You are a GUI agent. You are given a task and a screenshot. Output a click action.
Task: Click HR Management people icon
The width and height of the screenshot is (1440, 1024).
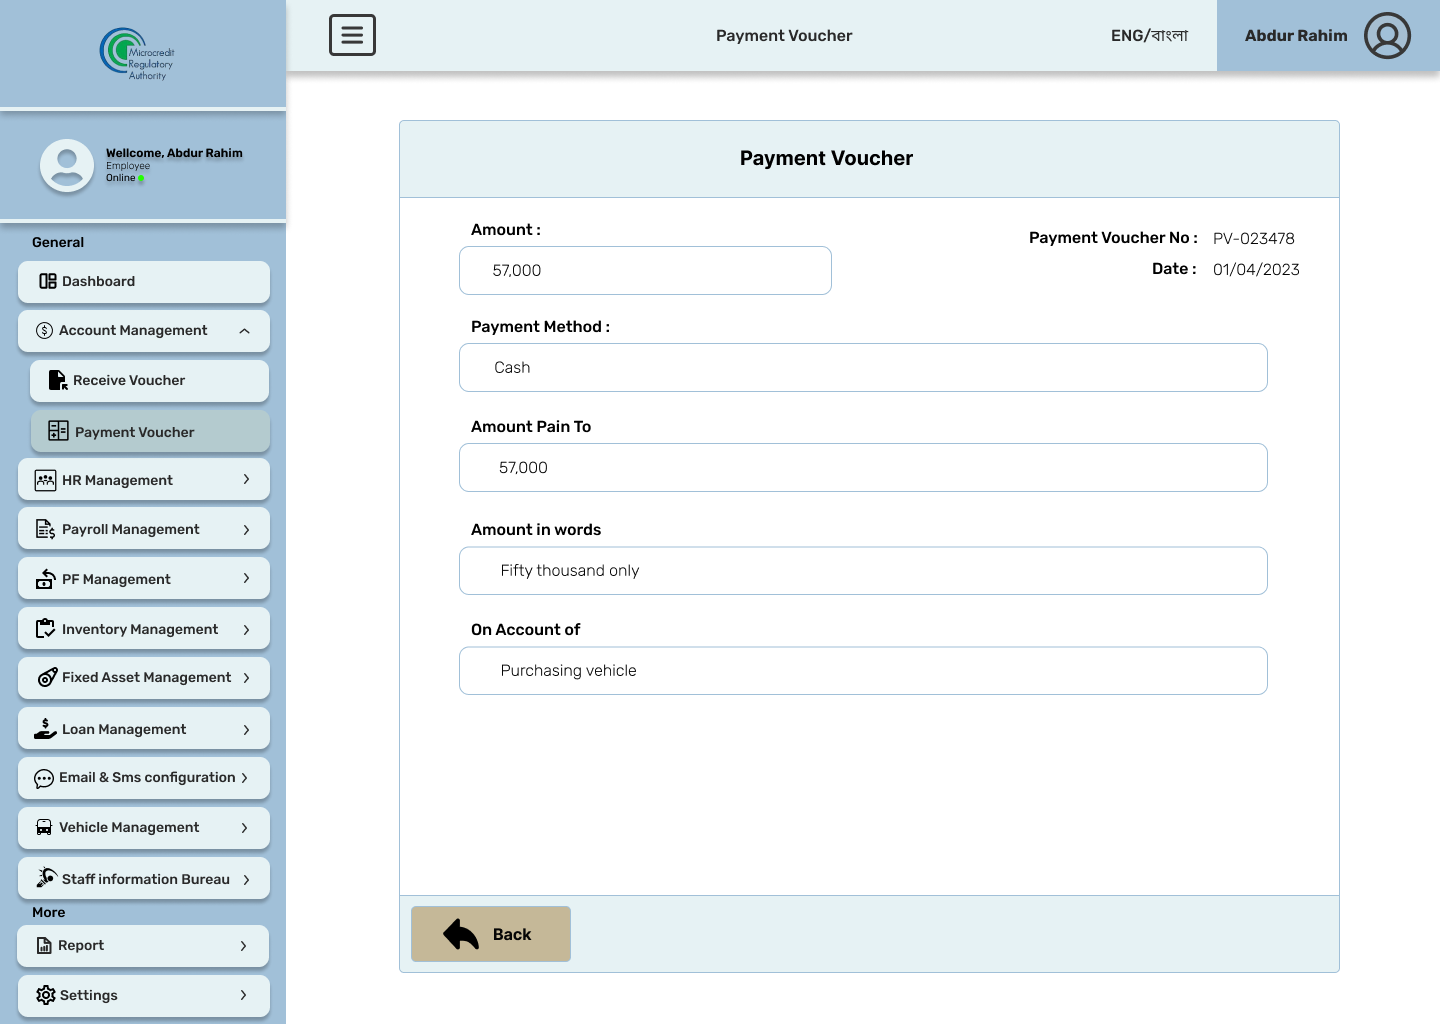pos(46,480)
